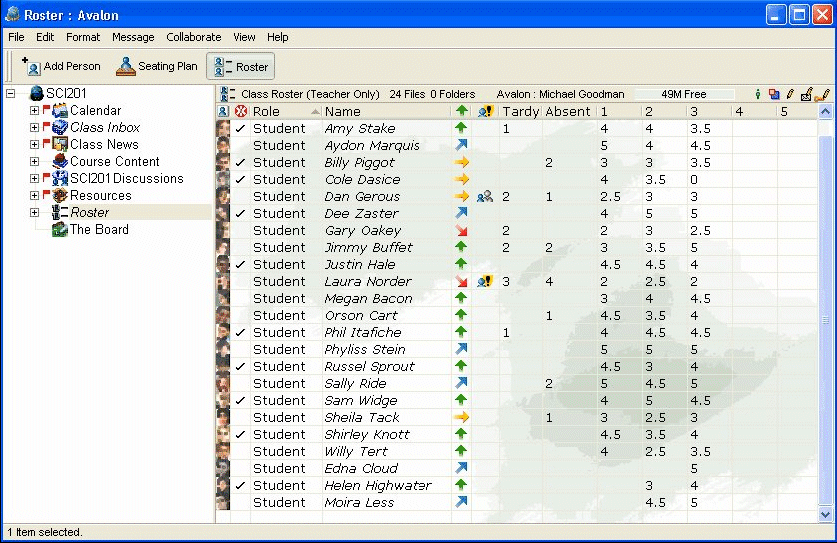Toggle the checkmark for Billy Piggot
837x543 pixels.
(x=240, y=163)
